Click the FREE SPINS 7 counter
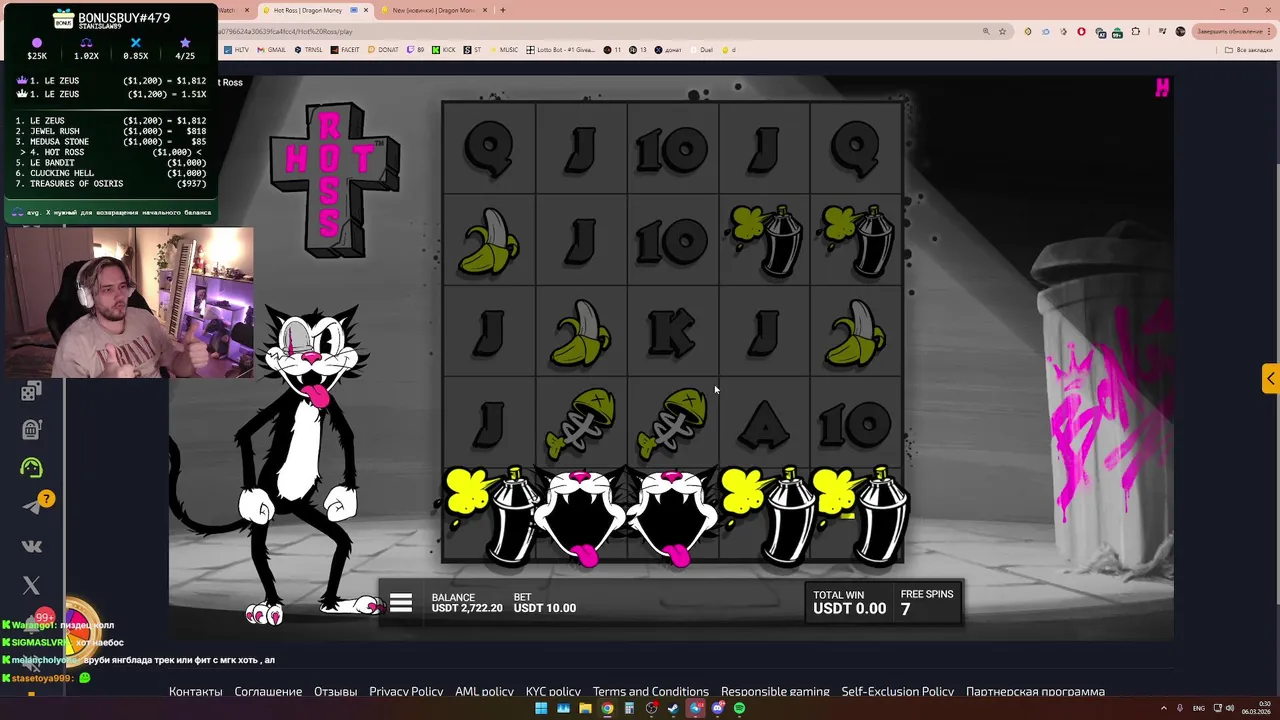This screenshot has height=720, width=1280. pos(926,602)
